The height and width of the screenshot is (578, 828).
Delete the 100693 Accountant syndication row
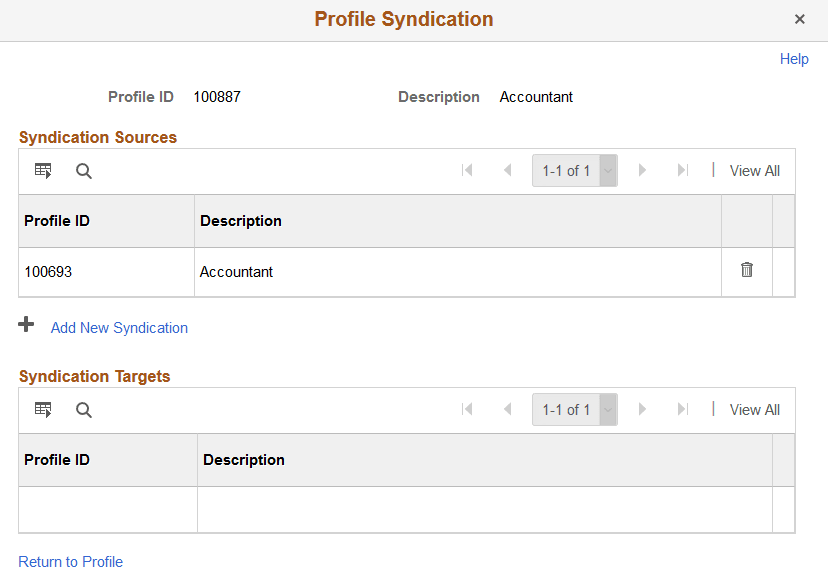[746, 270]
